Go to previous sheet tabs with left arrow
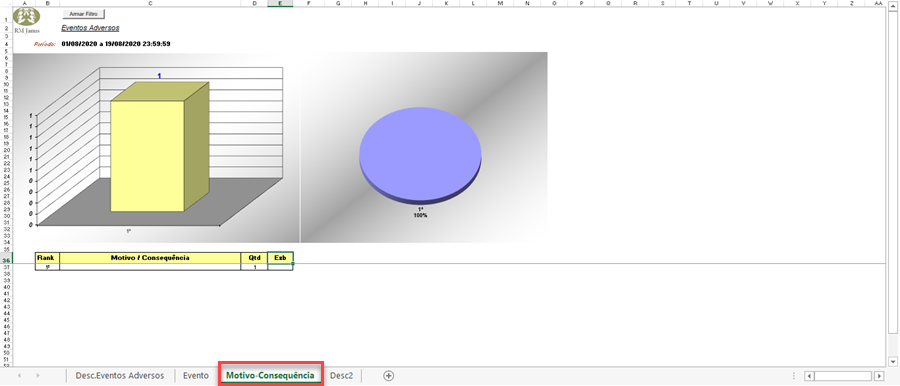Image resolution: width=900 pixels, height=386 pixels. (x=20, y=376)
